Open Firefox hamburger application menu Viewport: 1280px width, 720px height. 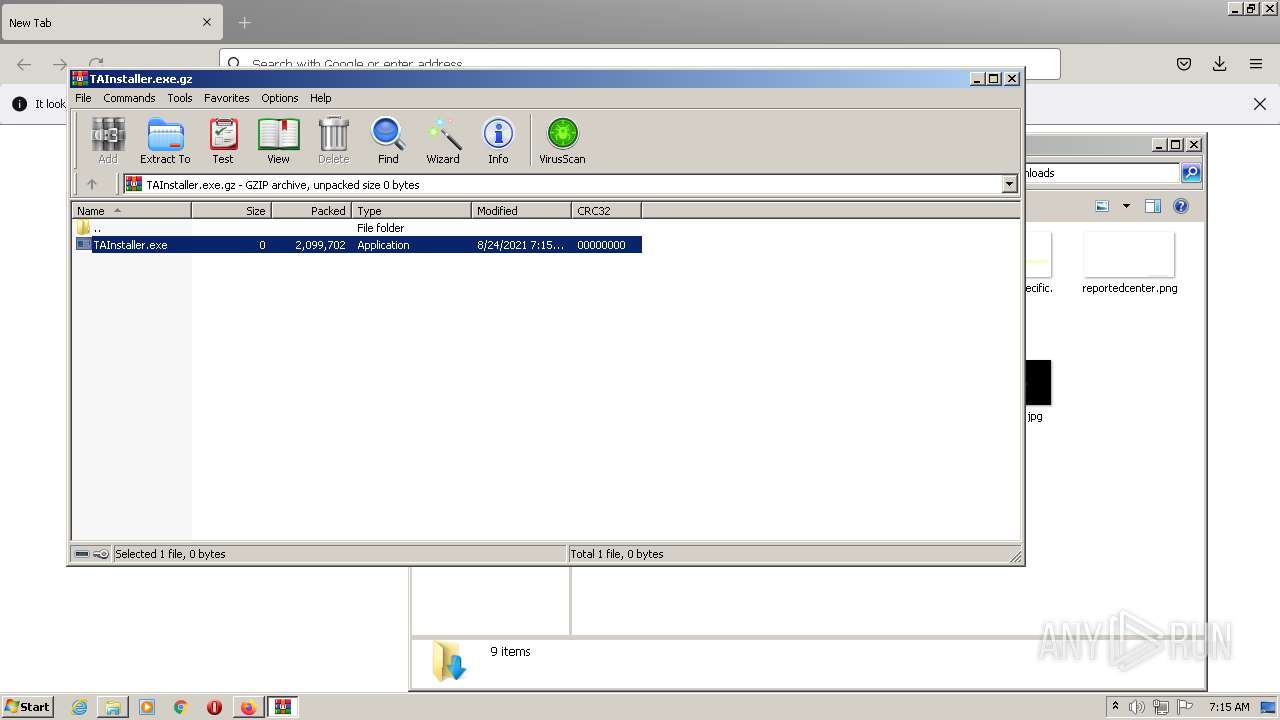tap(1256, 64)
